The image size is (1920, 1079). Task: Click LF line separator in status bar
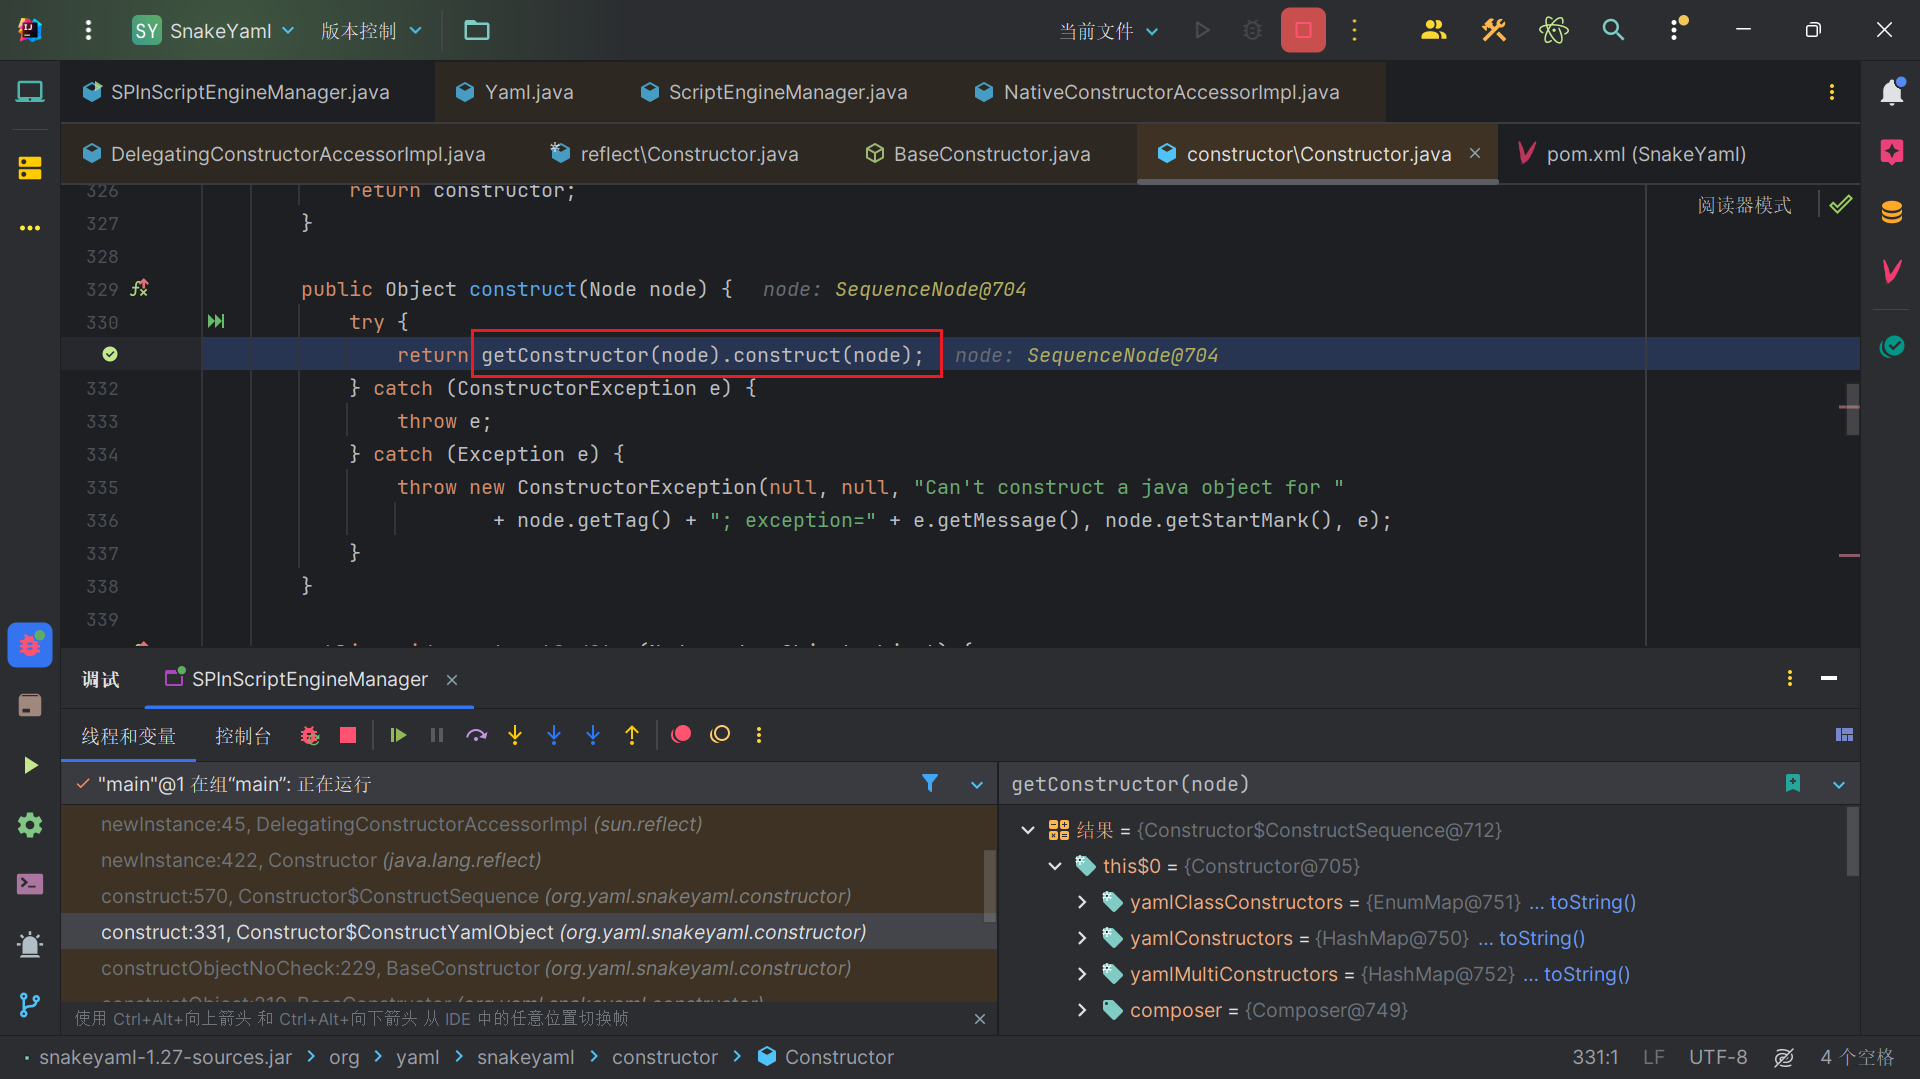[1653, 1057]
